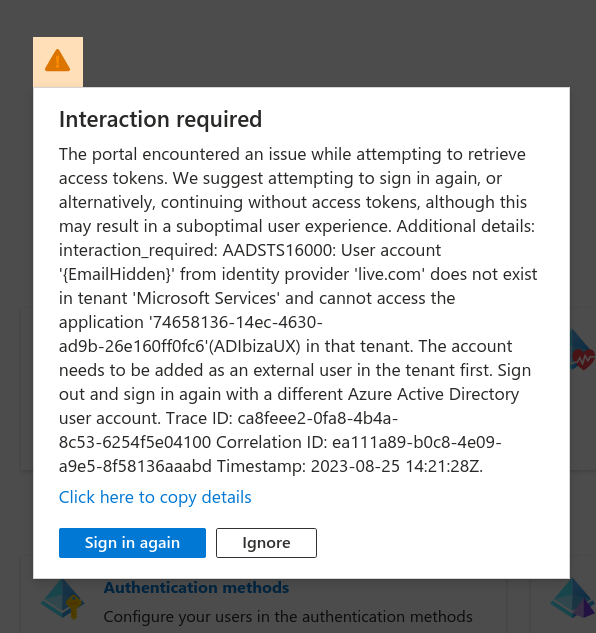Click the orange warning triangle icon

tap(58, 61)
